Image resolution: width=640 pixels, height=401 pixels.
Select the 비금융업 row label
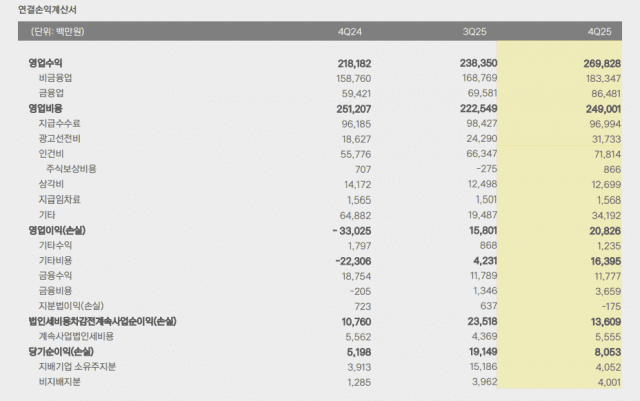point(56,77)
